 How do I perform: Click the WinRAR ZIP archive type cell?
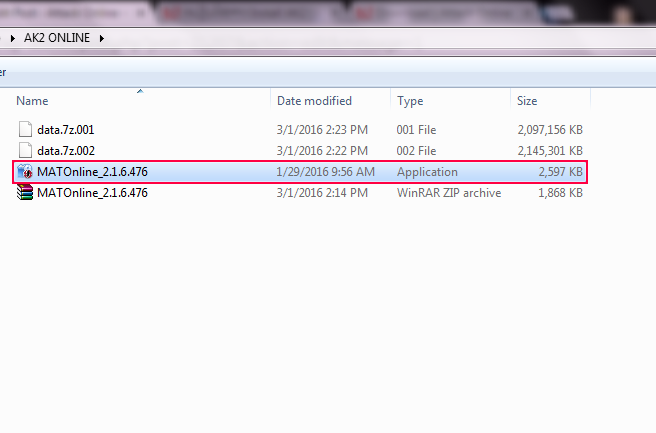point(449,193)
